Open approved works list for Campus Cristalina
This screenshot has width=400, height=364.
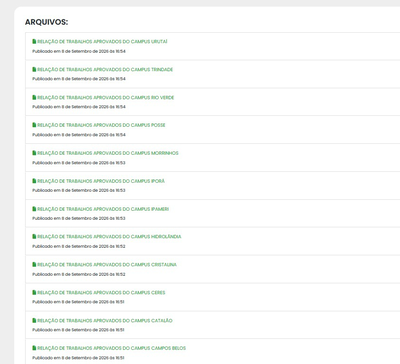coord(107,265)
